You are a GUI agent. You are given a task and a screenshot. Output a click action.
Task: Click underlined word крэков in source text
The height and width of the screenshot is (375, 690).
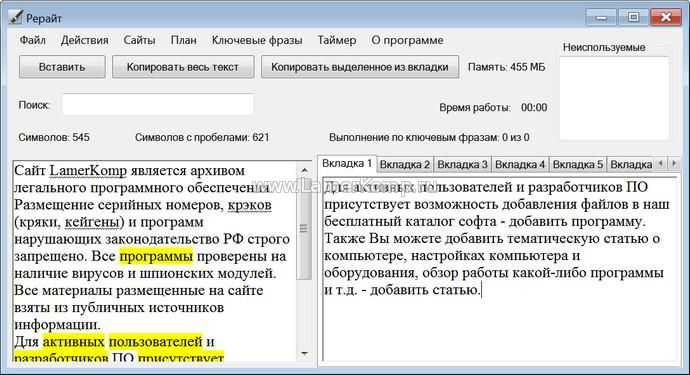(250, 205)
